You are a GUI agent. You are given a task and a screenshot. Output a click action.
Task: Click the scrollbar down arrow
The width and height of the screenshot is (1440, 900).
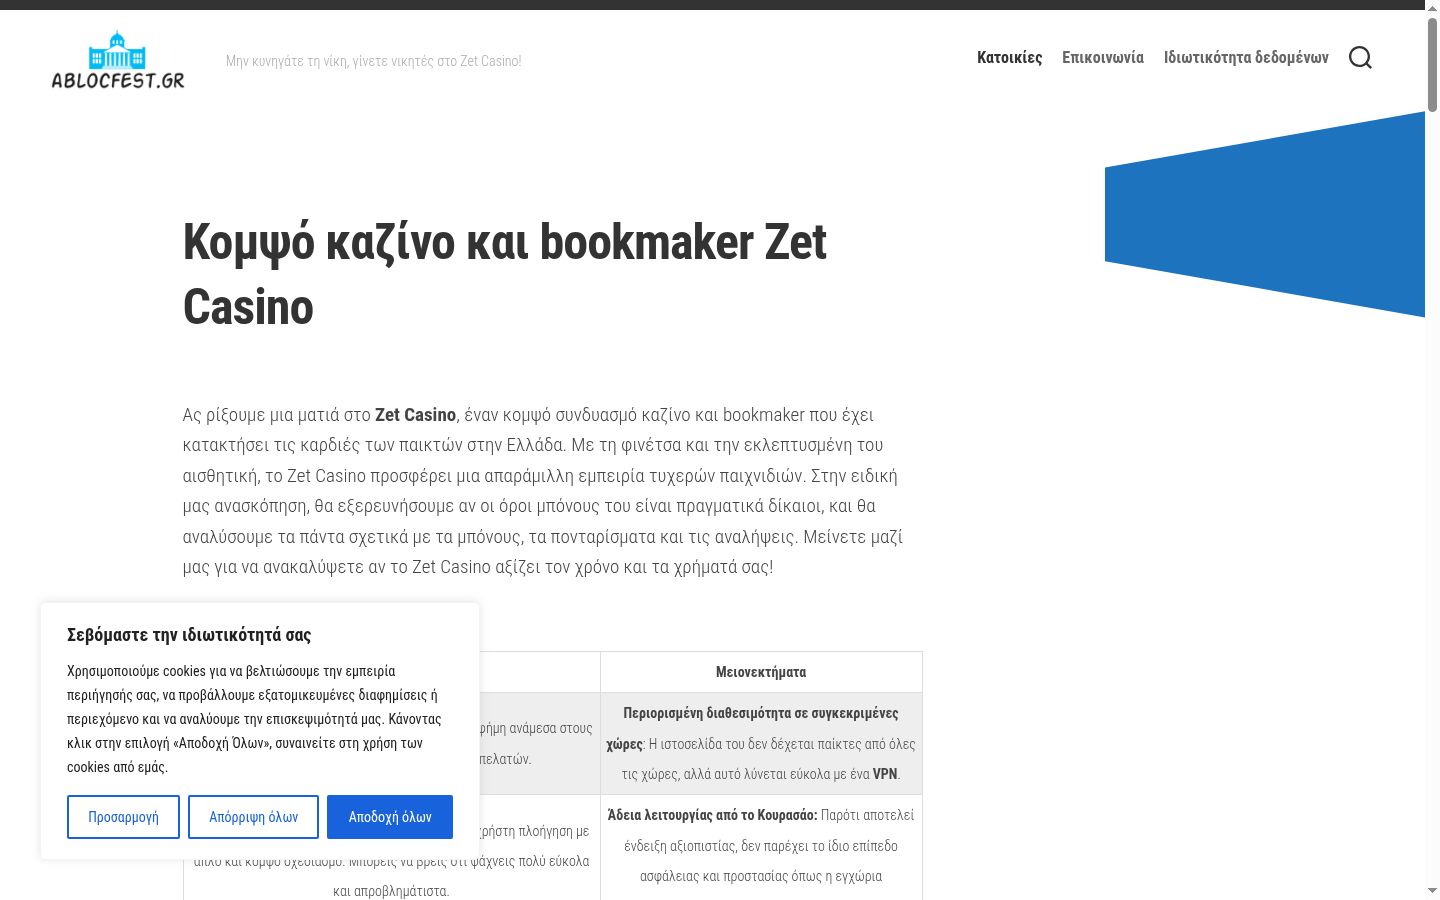1432,891
